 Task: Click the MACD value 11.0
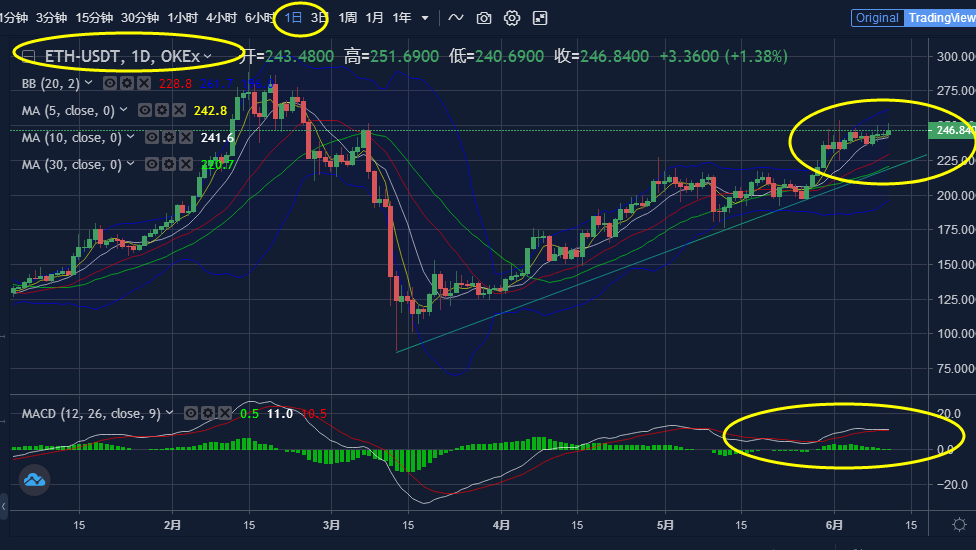(279, 414)
